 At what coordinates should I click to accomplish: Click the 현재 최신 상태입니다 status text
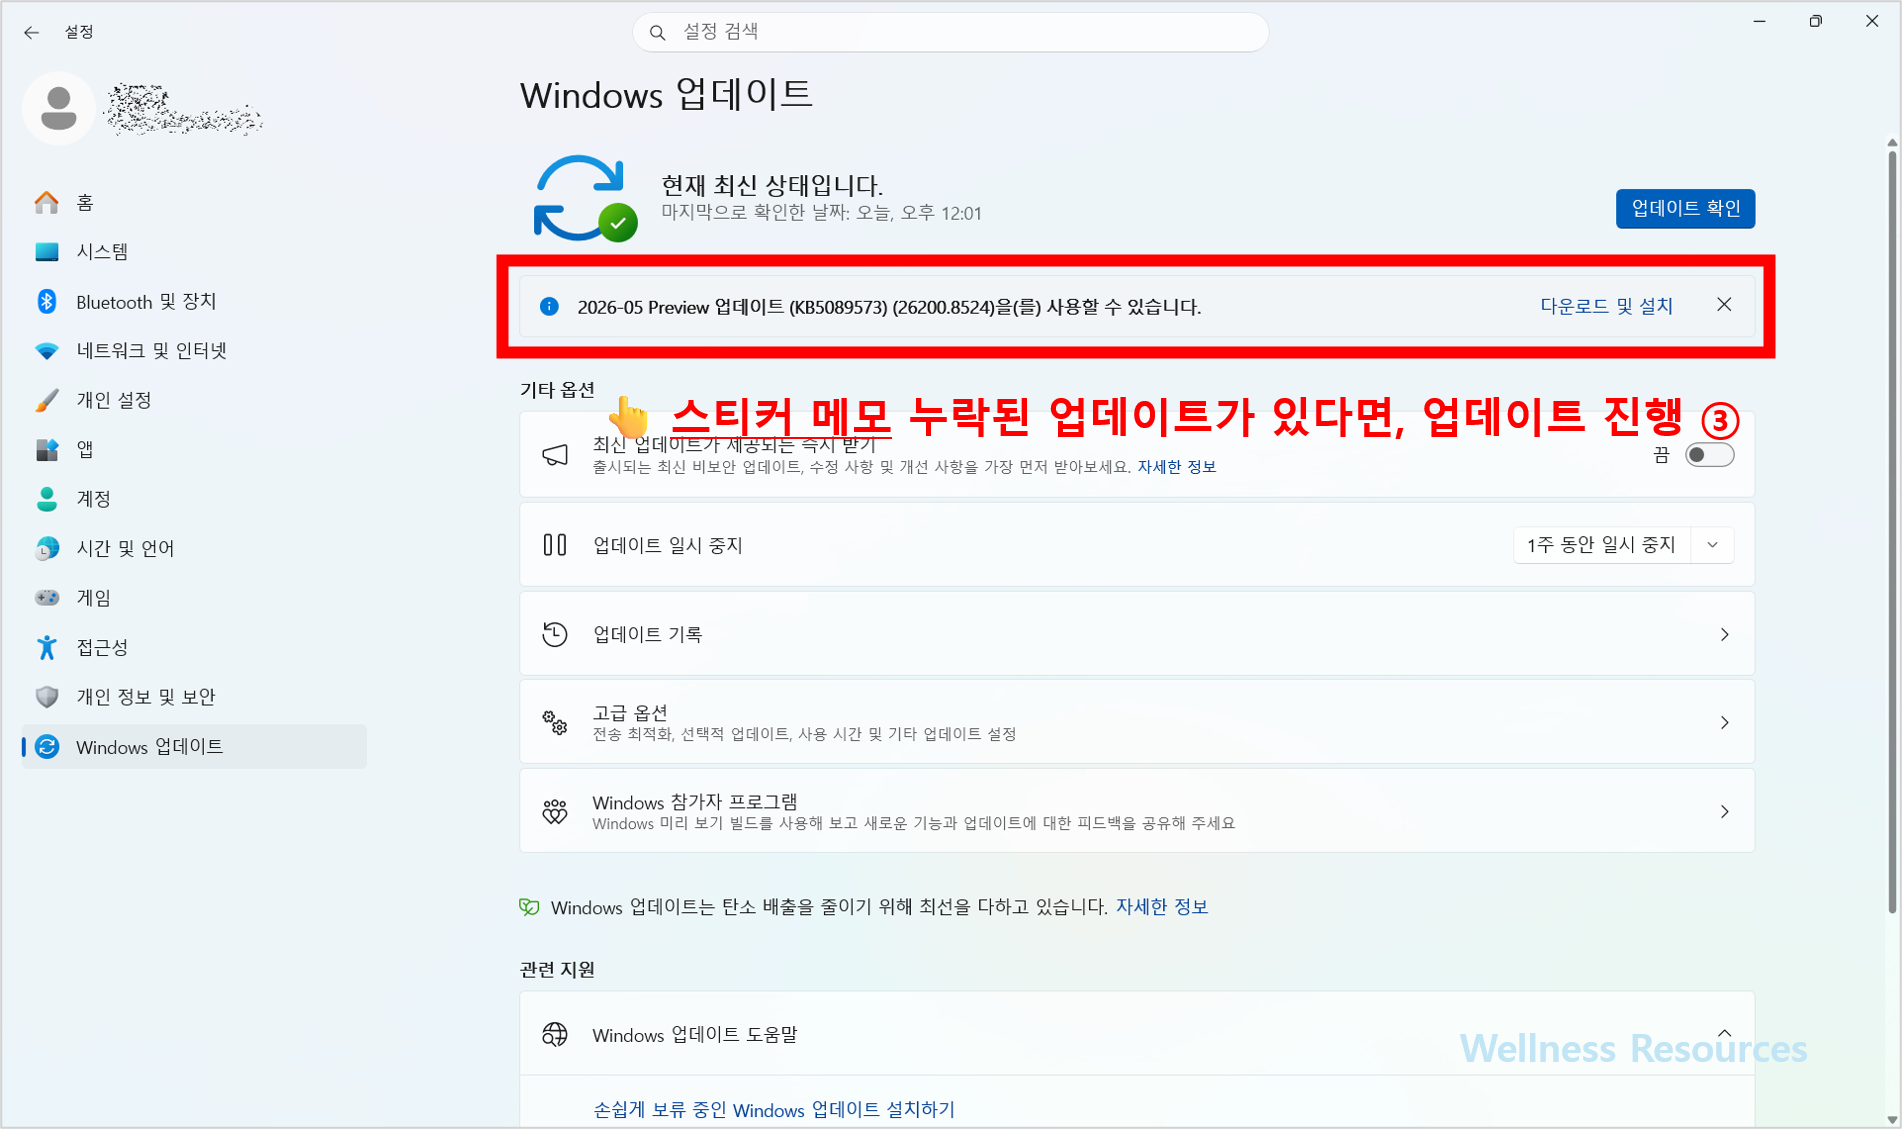pyautogui.click(x=772, y=185)
